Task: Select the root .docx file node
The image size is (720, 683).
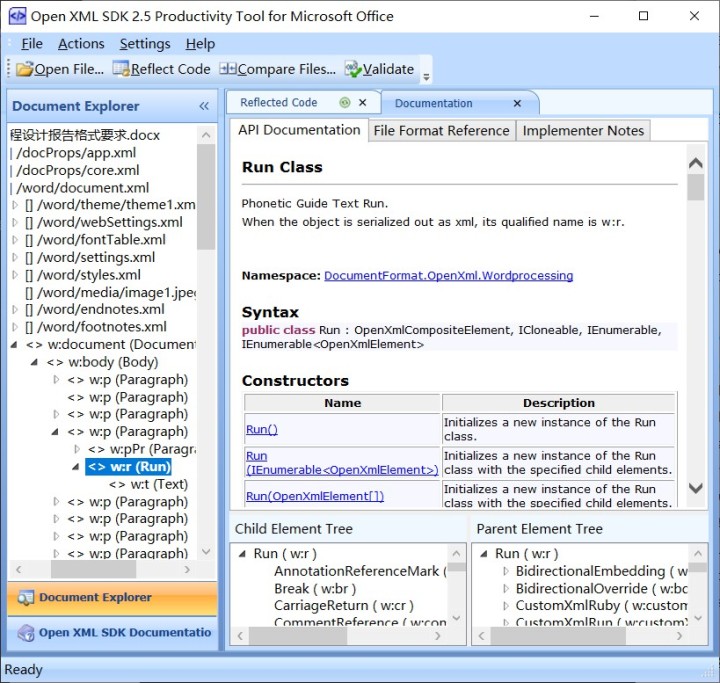Action: pyautogui.click(x=85, y=135)
